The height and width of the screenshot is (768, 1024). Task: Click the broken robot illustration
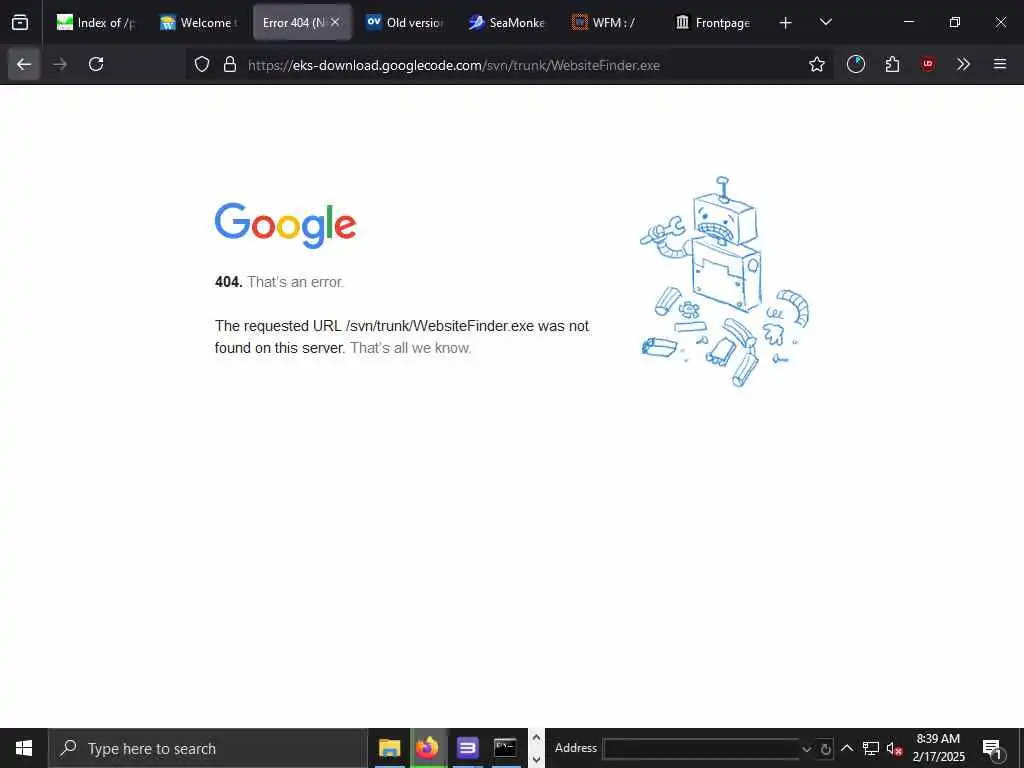point(724,281)
